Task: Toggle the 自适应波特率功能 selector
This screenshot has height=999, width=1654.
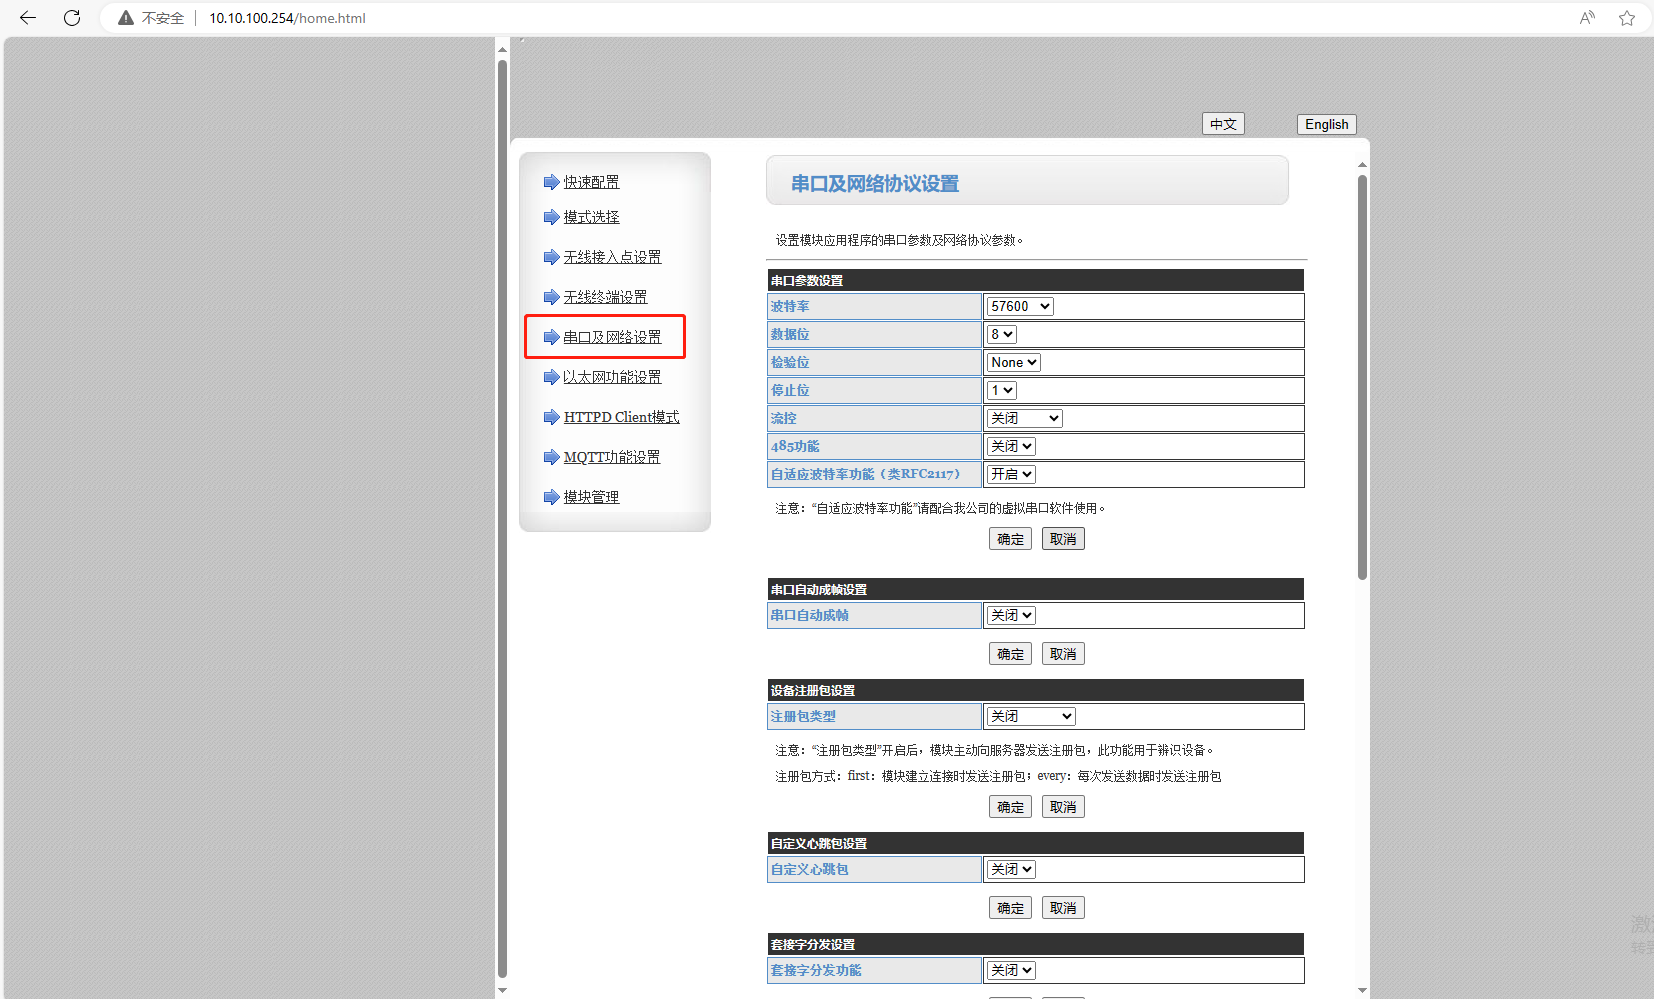Action: pos(1011,475)
